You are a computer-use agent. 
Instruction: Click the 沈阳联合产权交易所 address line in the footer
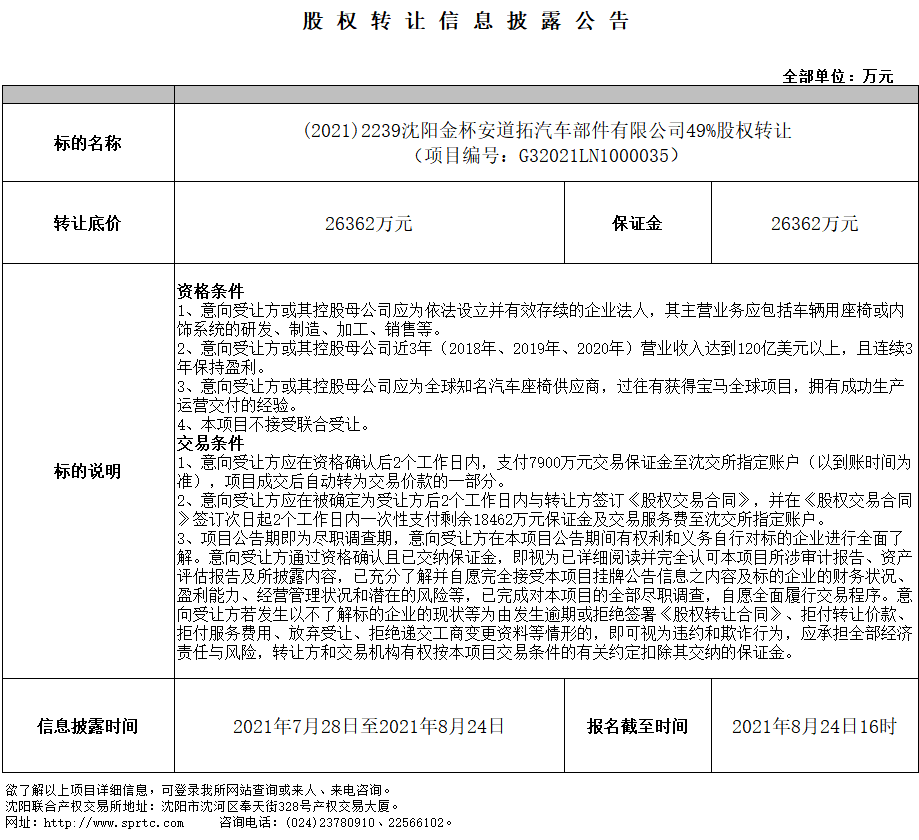click(x=200, y=805)
